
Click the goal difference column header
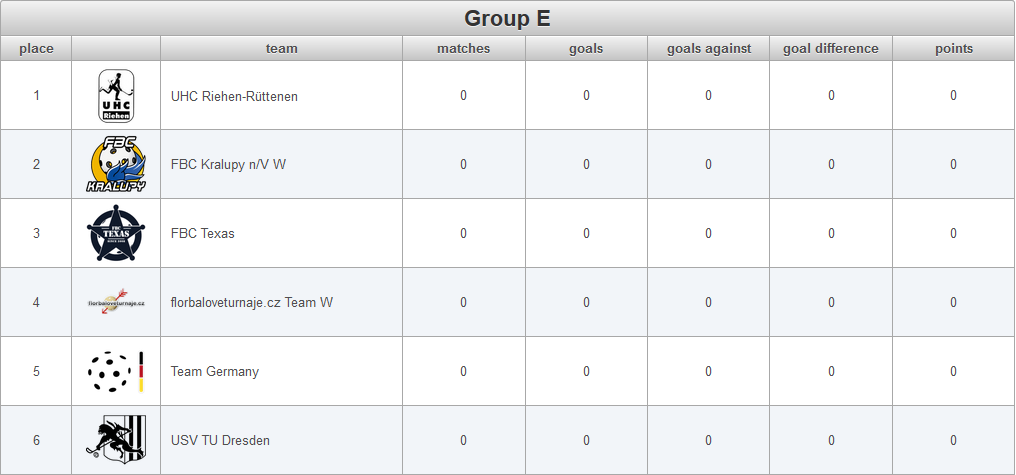831,49
